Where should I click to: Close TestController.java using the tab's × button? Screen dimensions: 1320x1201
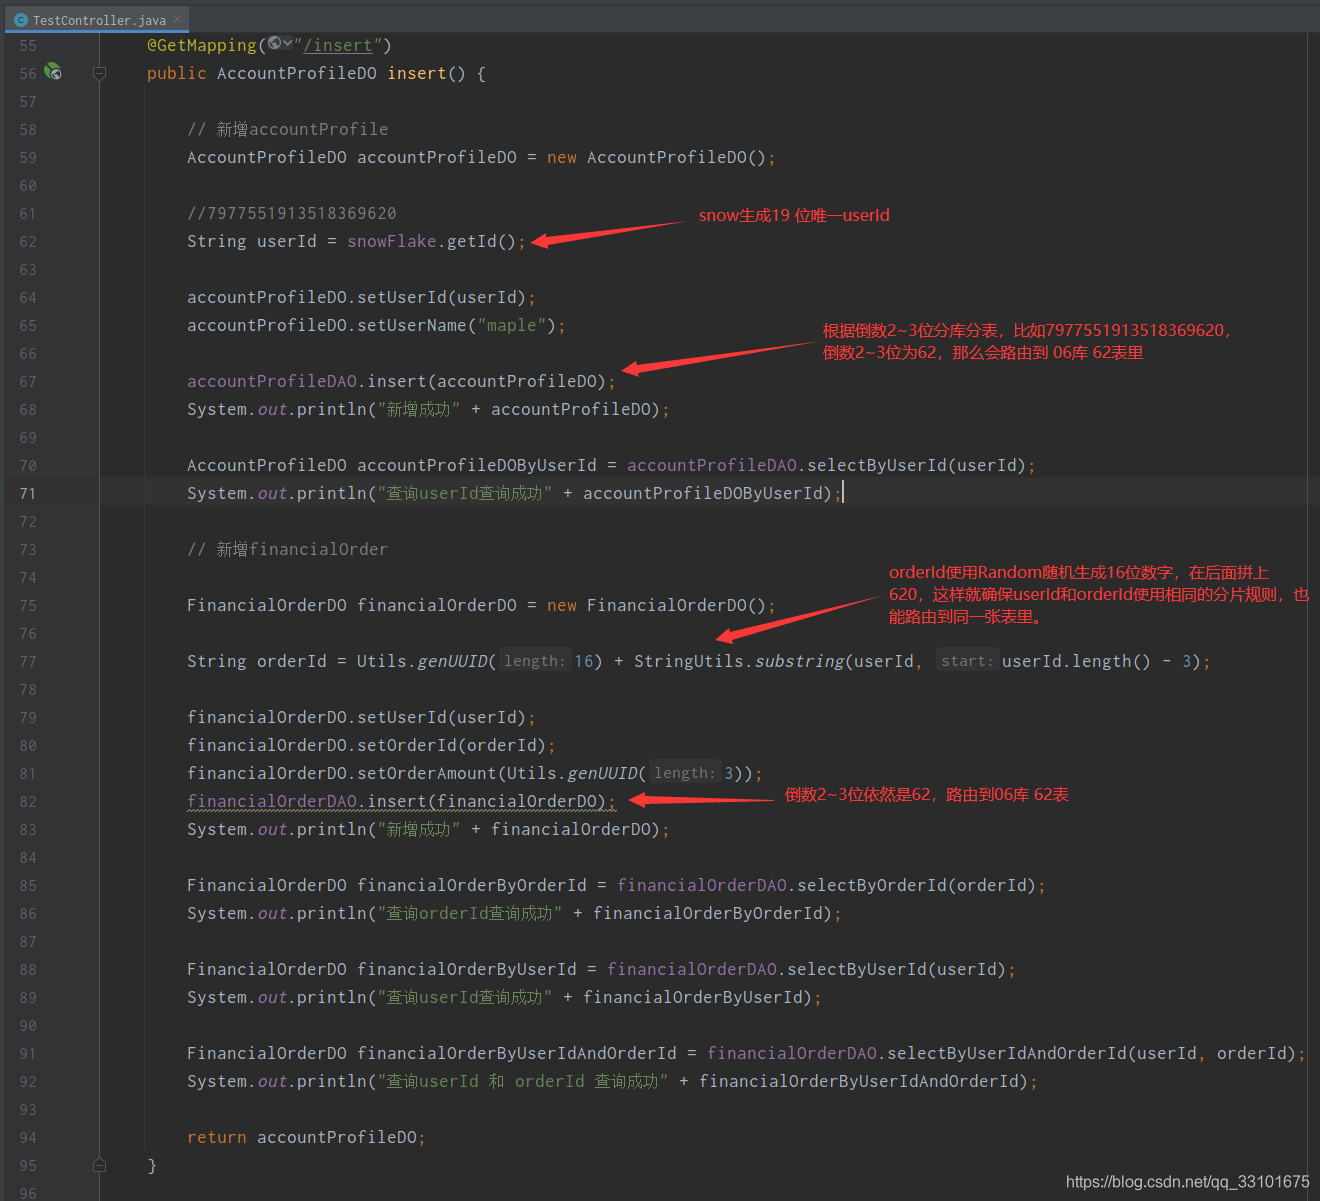point(176,19)
